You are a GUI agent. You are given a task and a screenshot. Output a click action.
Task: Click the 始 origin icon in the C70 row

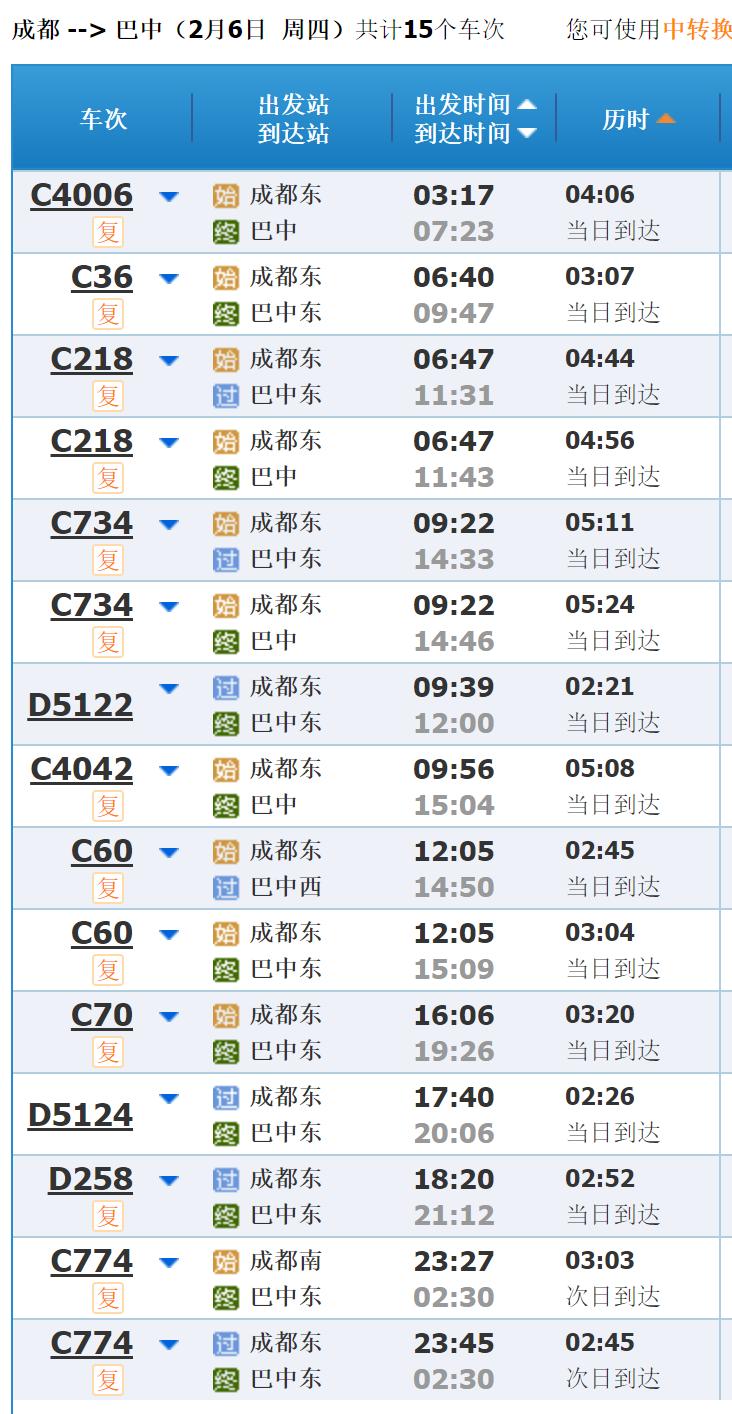click(x=226, y=1016)
